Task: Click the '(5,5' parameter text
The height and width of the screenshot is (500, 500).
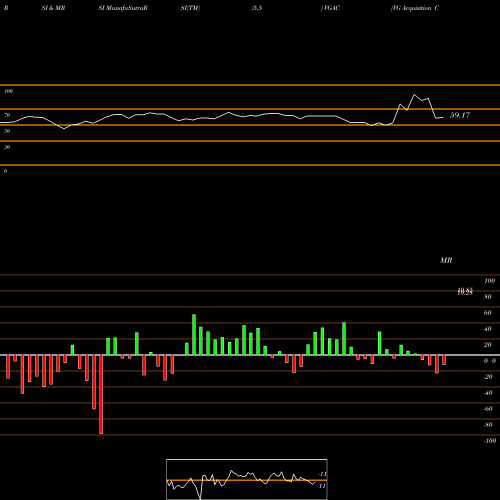Action: [257, 8]
